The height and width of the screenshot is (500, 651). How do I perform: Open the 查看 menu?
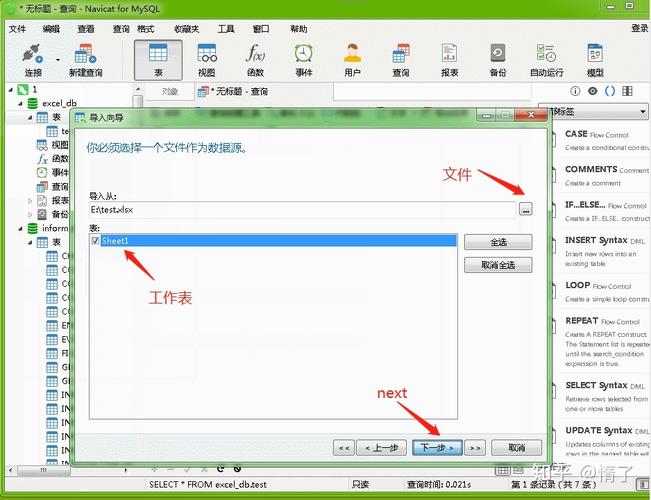86,29
